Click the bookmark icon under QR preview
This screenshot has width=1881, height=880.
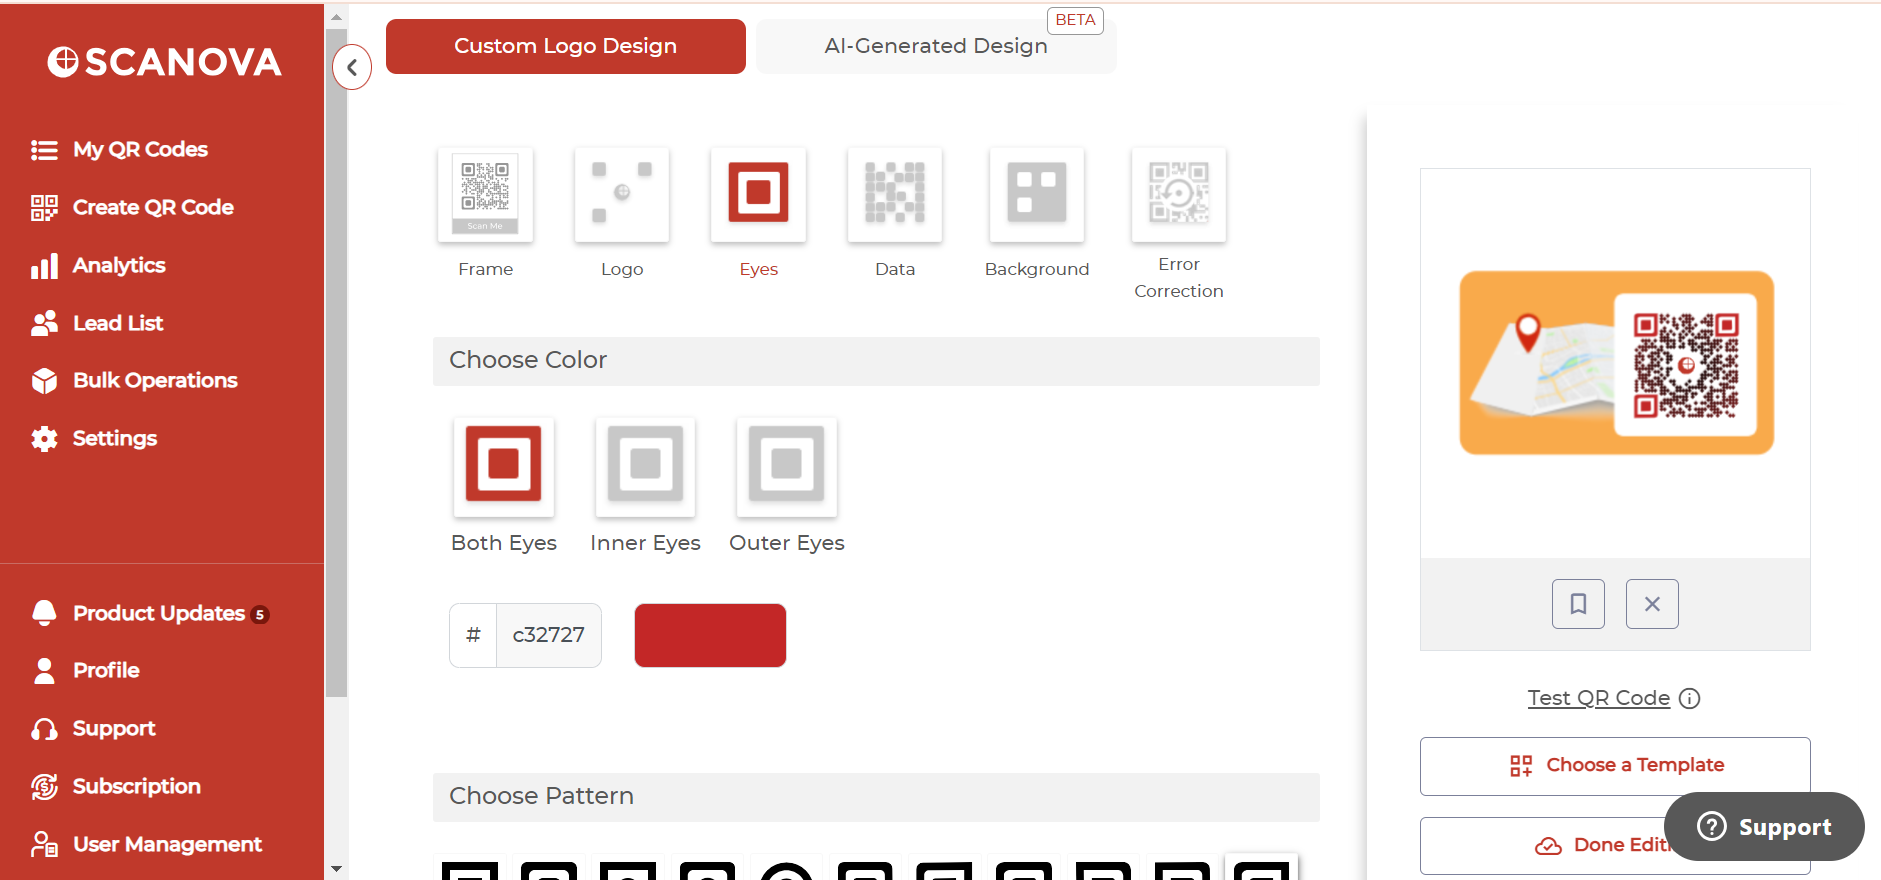click(1578, 604)
